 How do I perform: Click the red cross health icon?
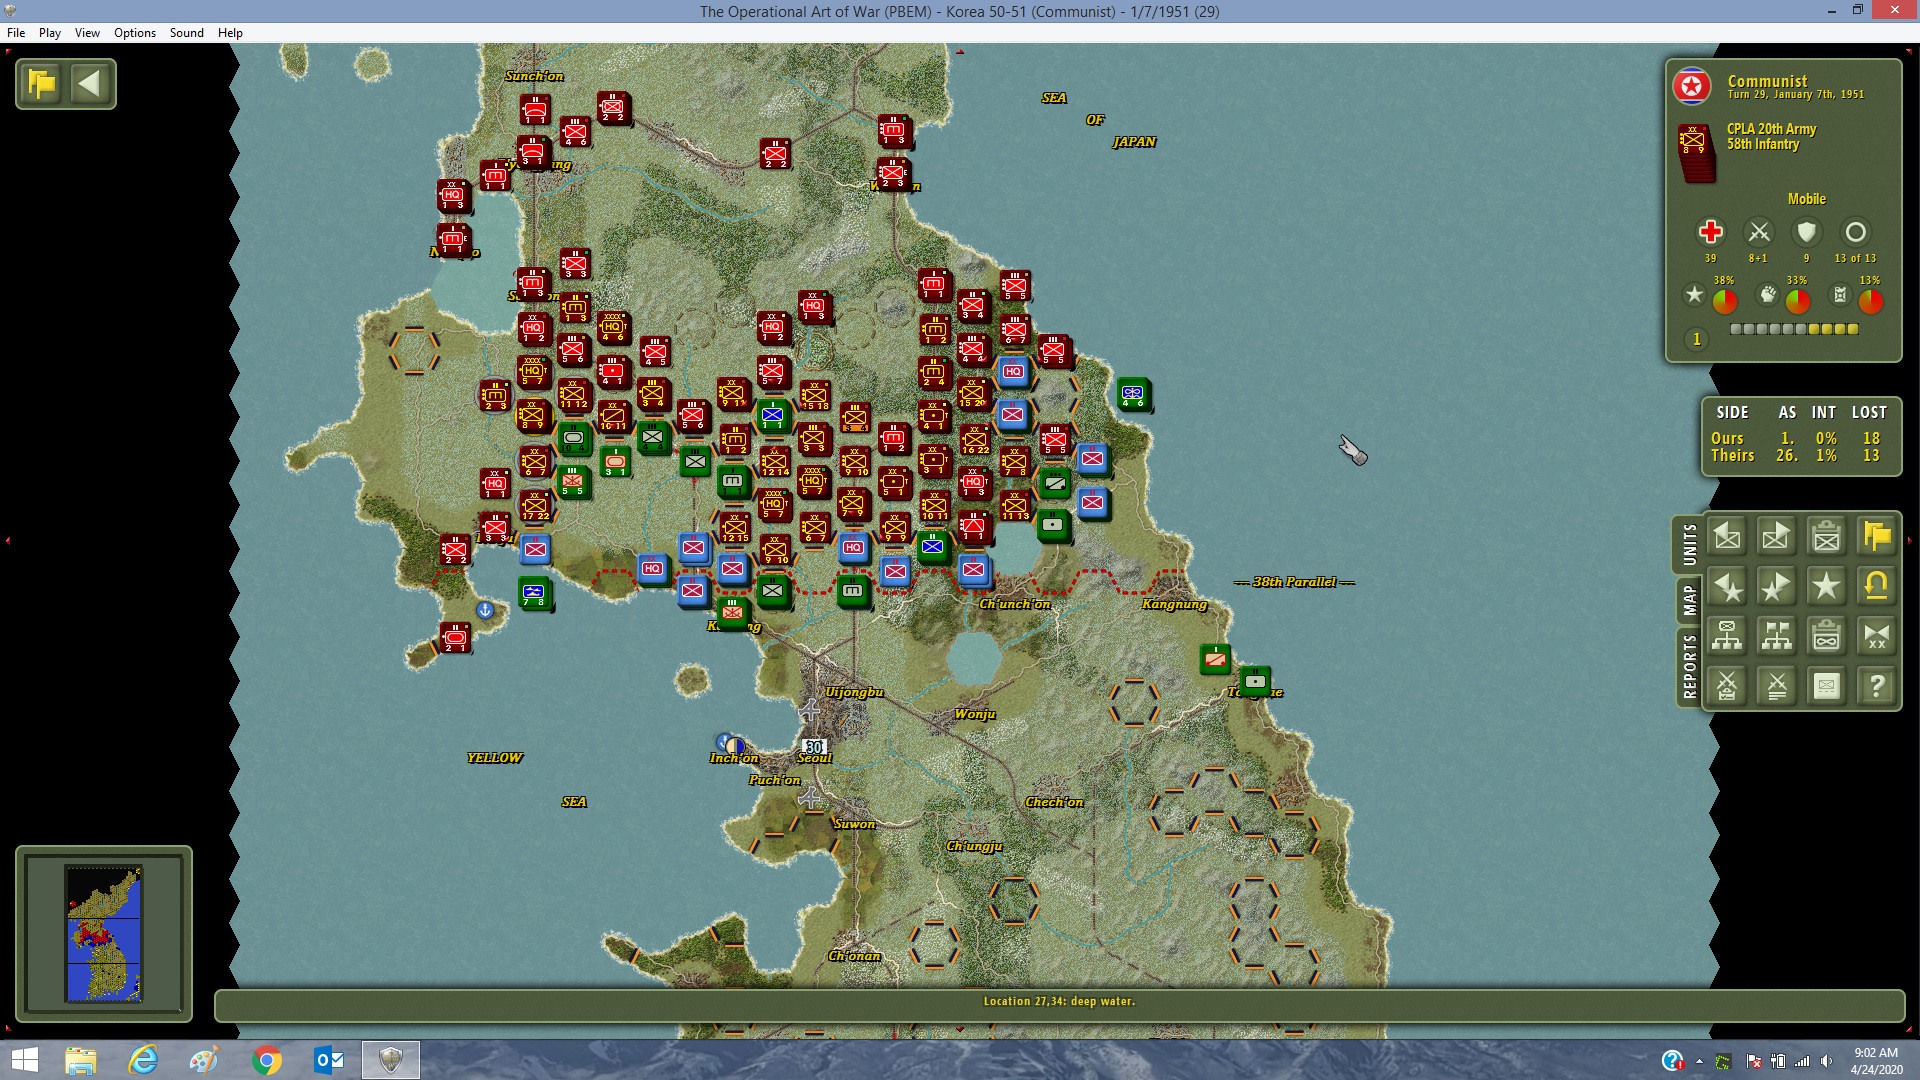point(1710,232)
